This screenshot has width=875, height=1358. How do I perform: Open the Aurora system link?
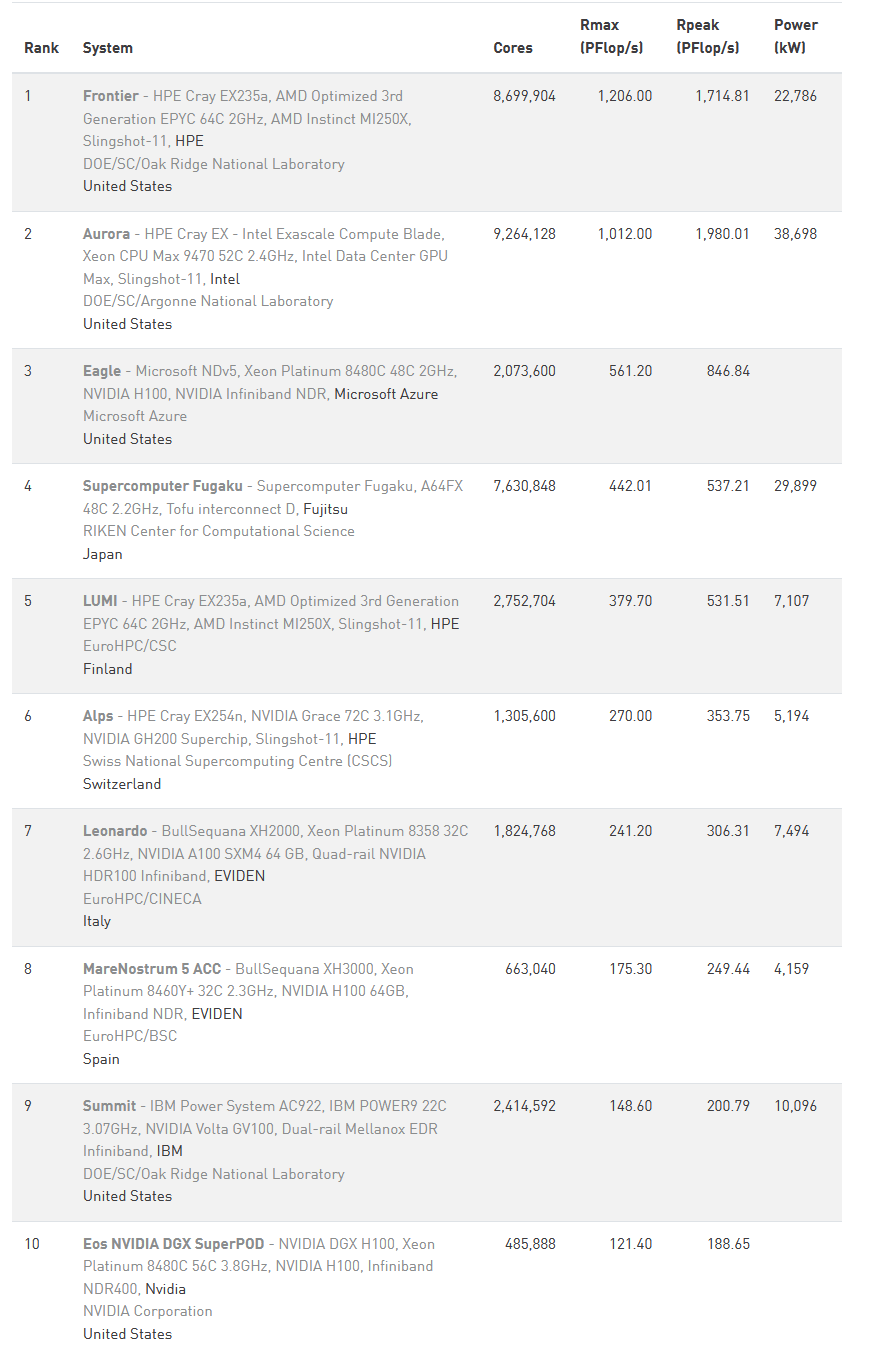coord(106,234)
